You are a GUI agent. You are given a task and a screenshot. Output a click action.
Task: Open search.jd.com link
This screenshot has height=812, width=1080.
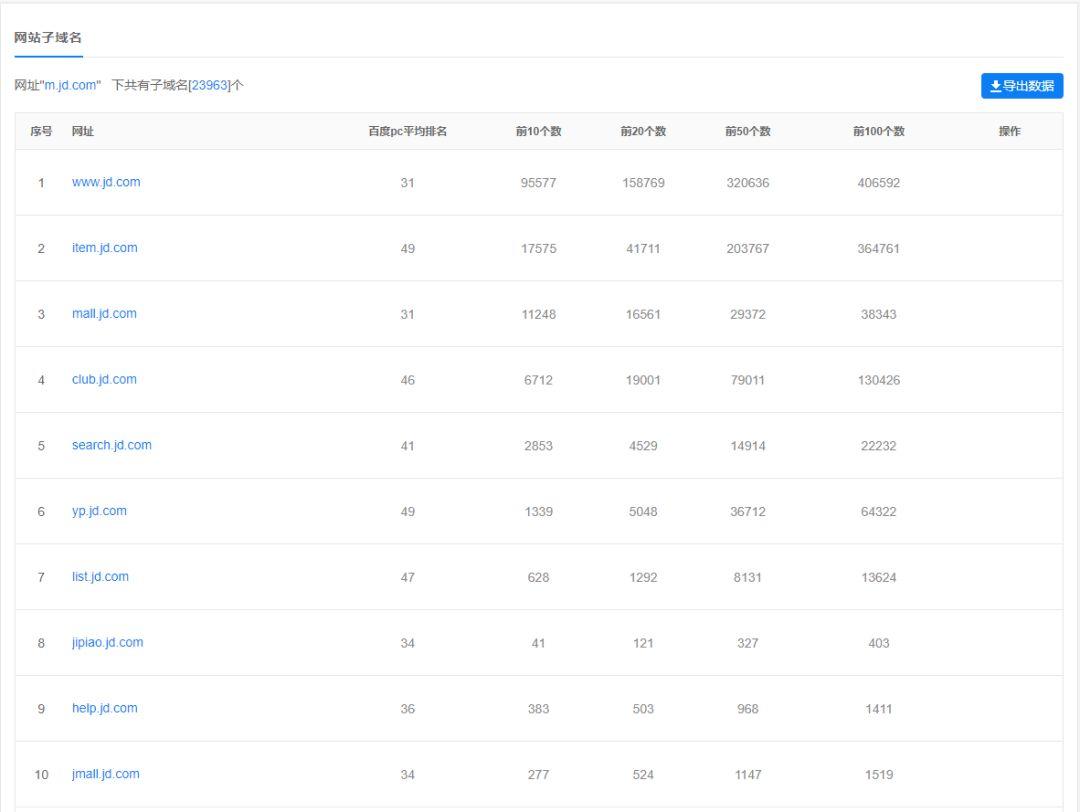coord(112,445)
